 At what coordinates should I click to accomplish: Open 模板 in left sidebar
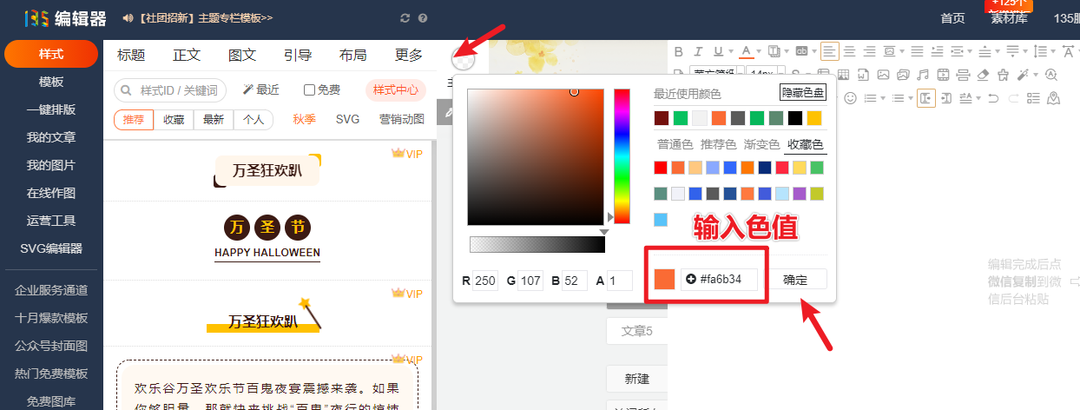[51, 82]
